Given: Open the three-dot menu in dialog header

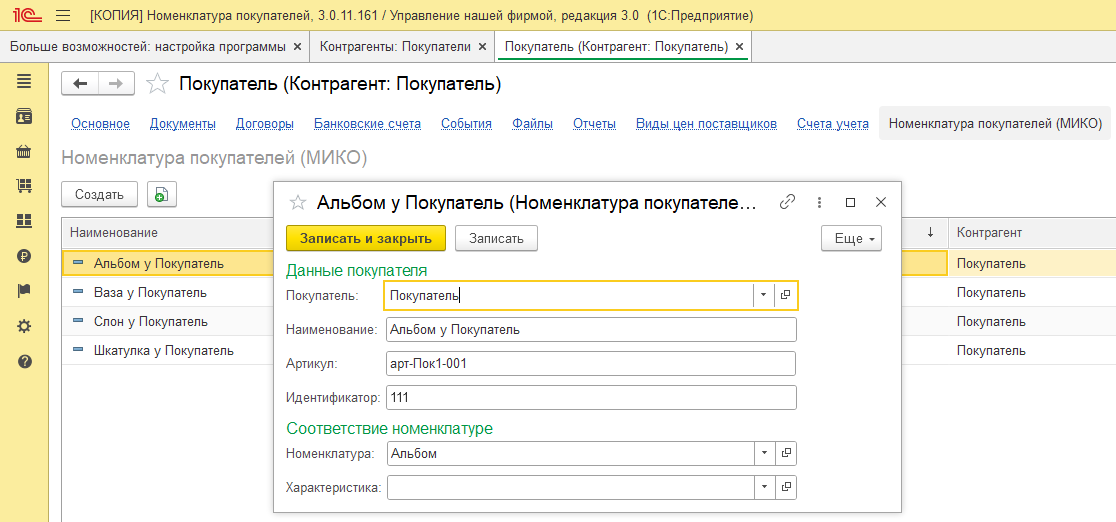Looking at the screenshot, I should (819, 202).
